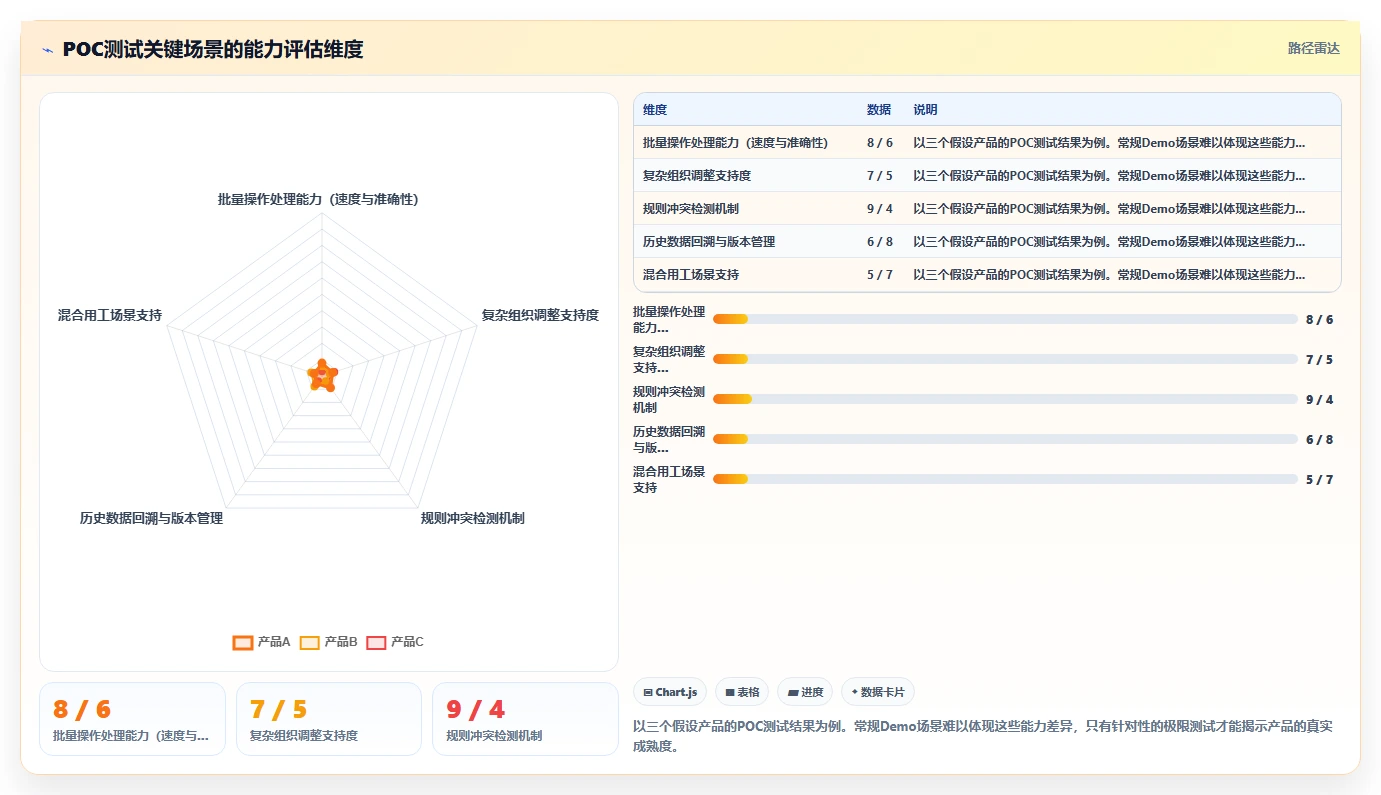Screen dimensions: 1381x795
Task: Click the 6 / 8 value beside progress bar
Action: click(x=1319, y=440)
